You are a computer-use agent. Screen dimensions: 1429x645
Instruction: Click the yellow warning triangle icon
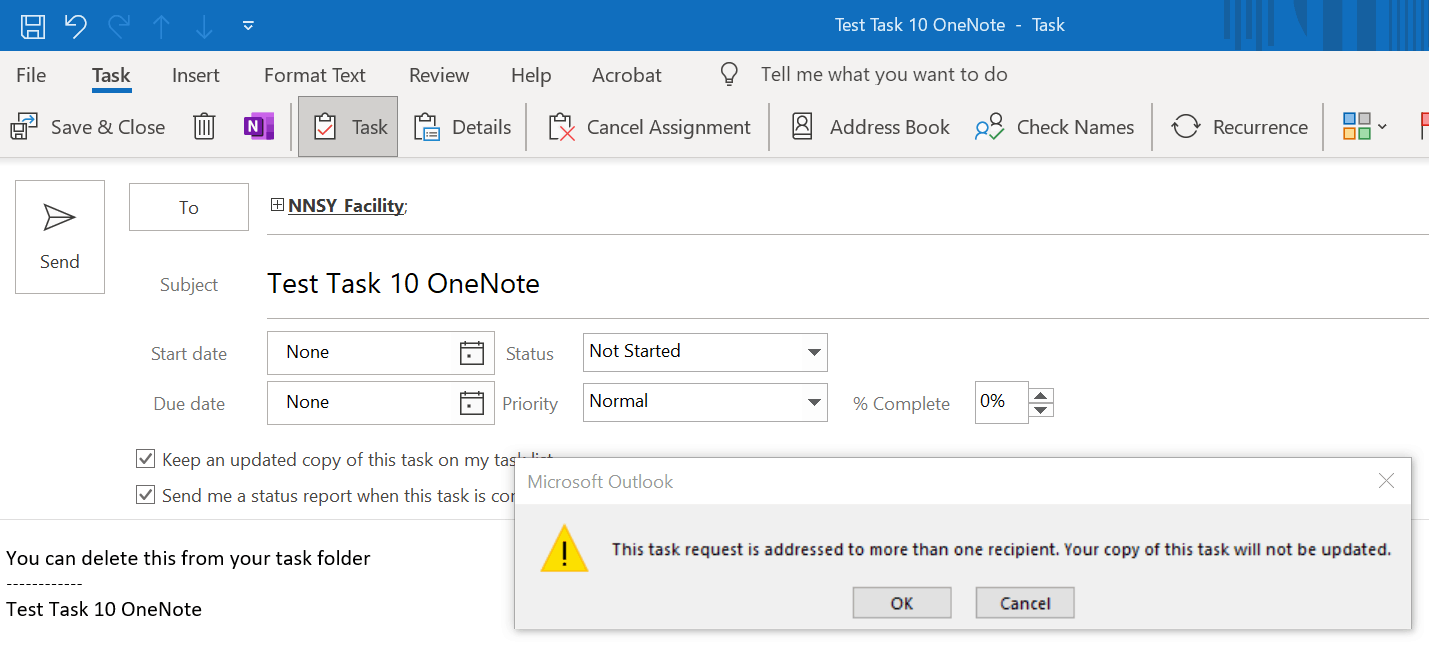565,549
